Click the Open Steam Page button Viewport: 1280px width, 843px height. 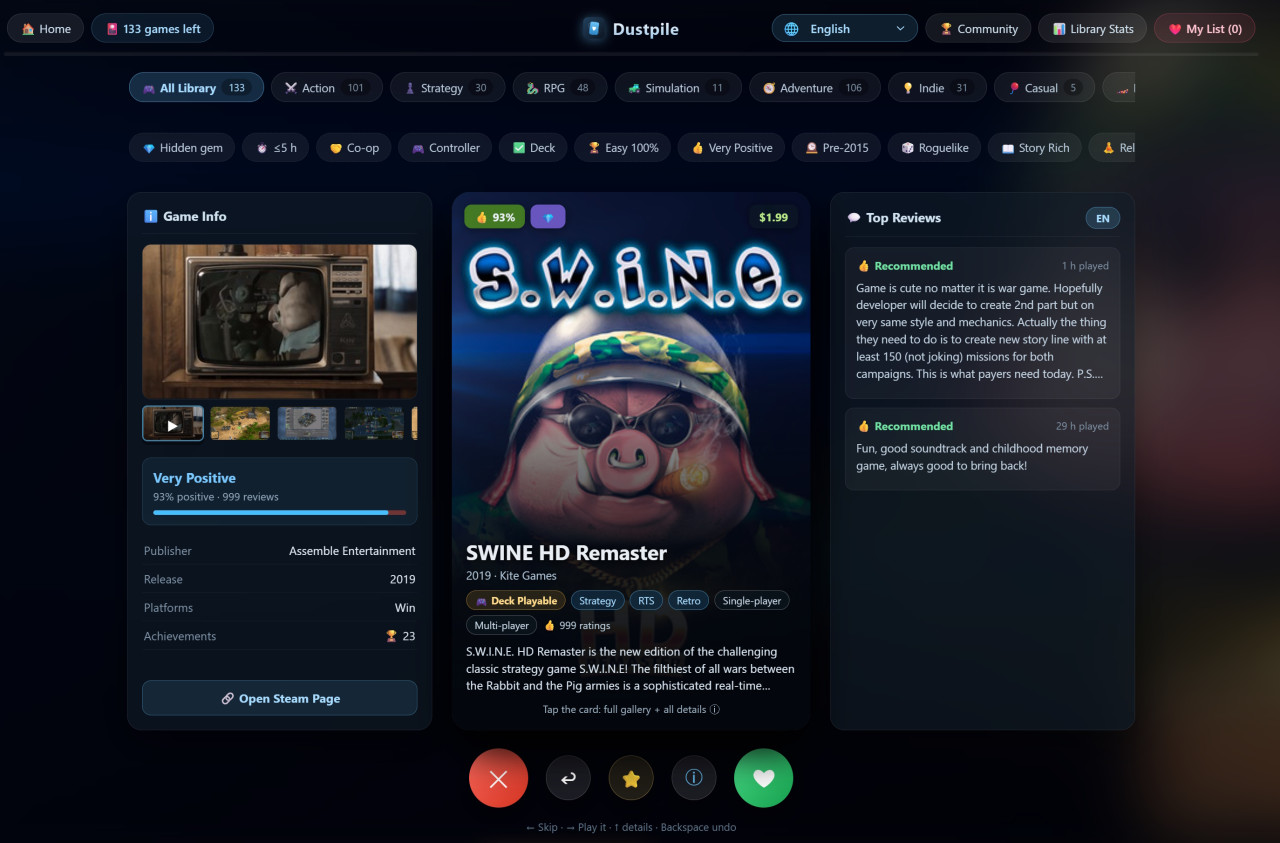[x=280, y=698]
